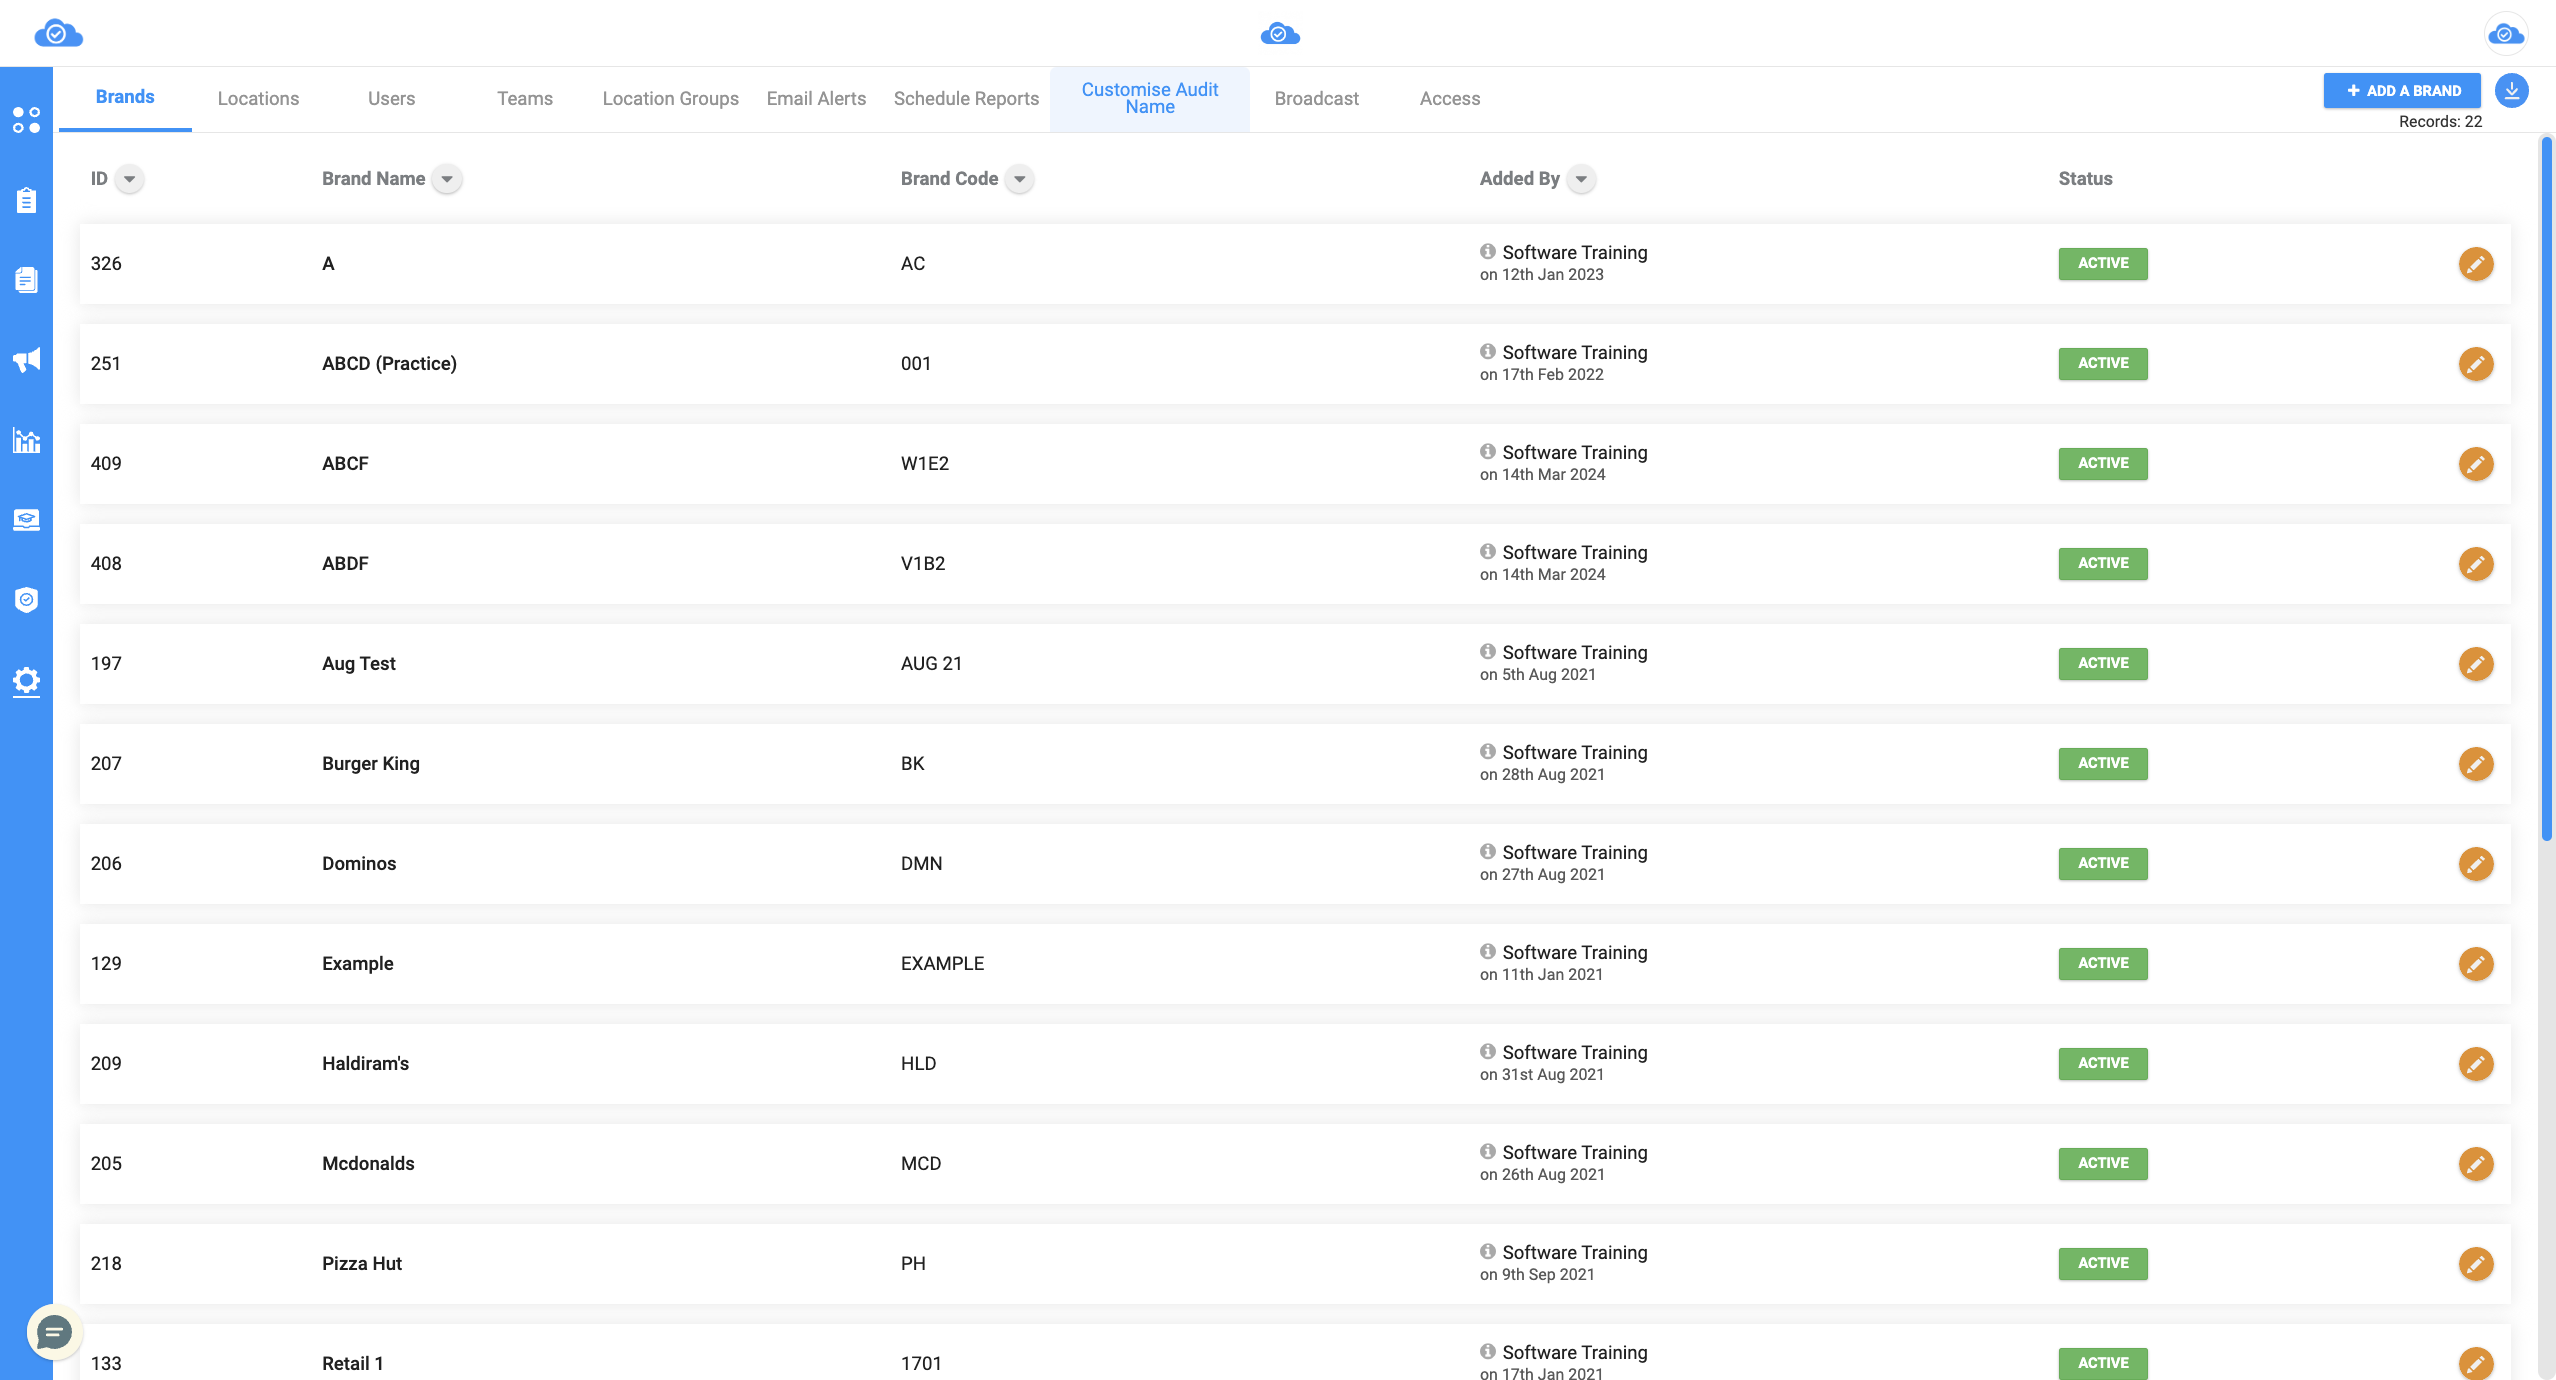
Task: Switch to the Teams tab
Action: (525, 98)
